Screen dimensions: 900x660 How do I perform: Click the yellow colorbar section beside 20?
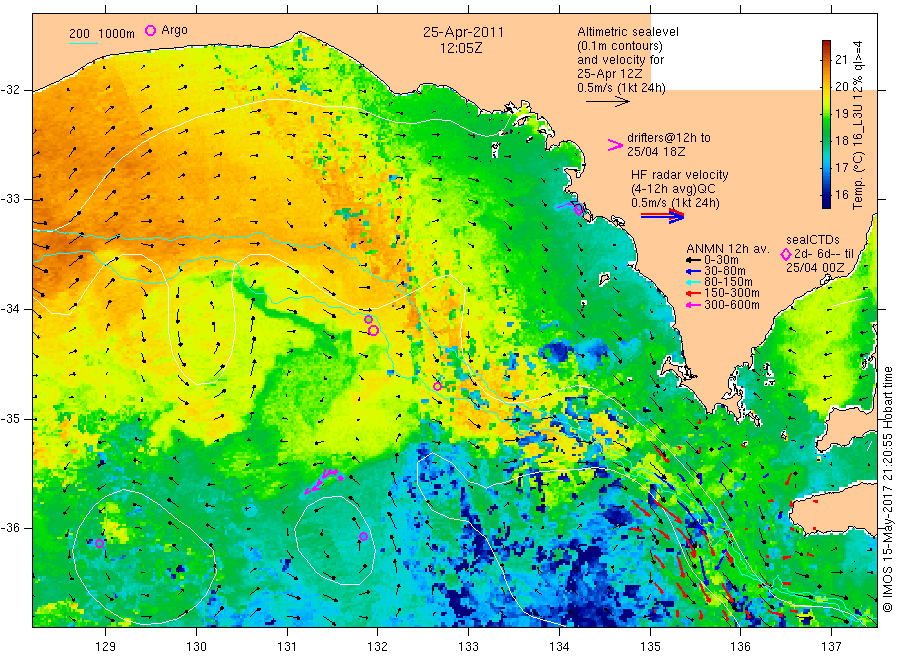pos(826,87)
